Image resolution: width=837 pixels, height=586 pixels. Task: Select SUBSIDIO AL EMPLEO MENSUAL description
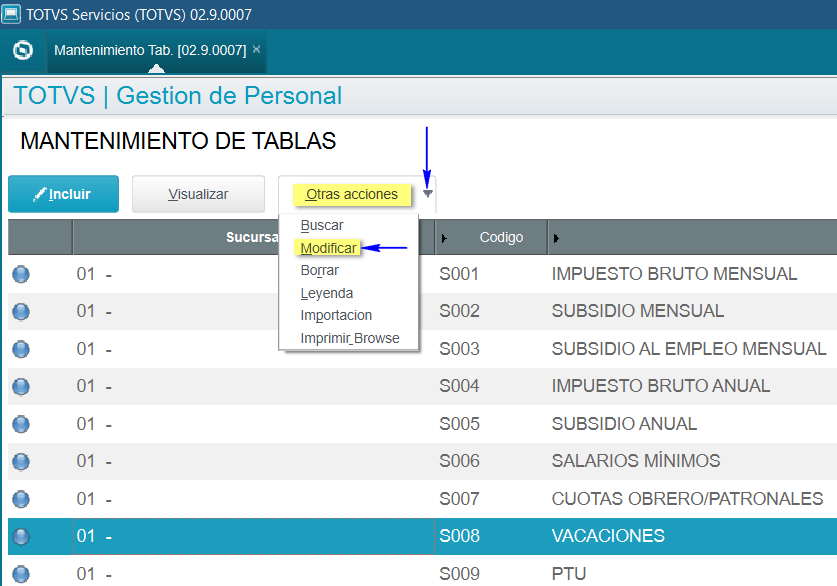pos(689,349)
